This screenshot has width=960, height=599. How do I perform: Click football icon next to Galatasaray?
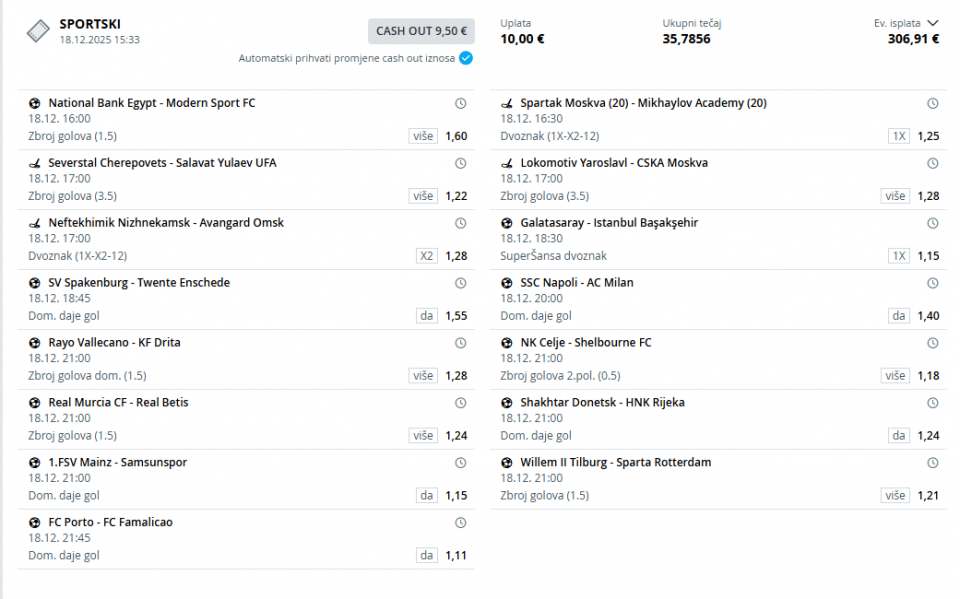pyautogui.click(x=506, y=223)
